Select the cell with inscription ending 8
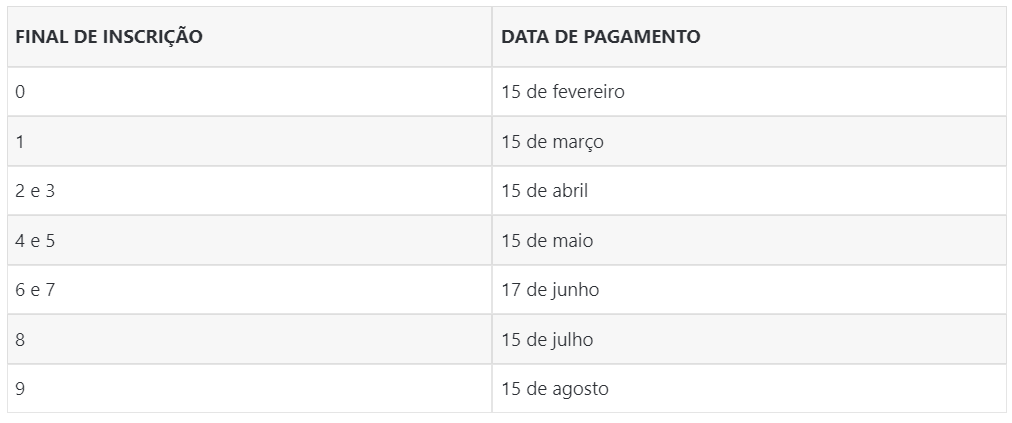The width and height of the screenshot is (1012, 423). pyautogui.click(x=20, y=340)
